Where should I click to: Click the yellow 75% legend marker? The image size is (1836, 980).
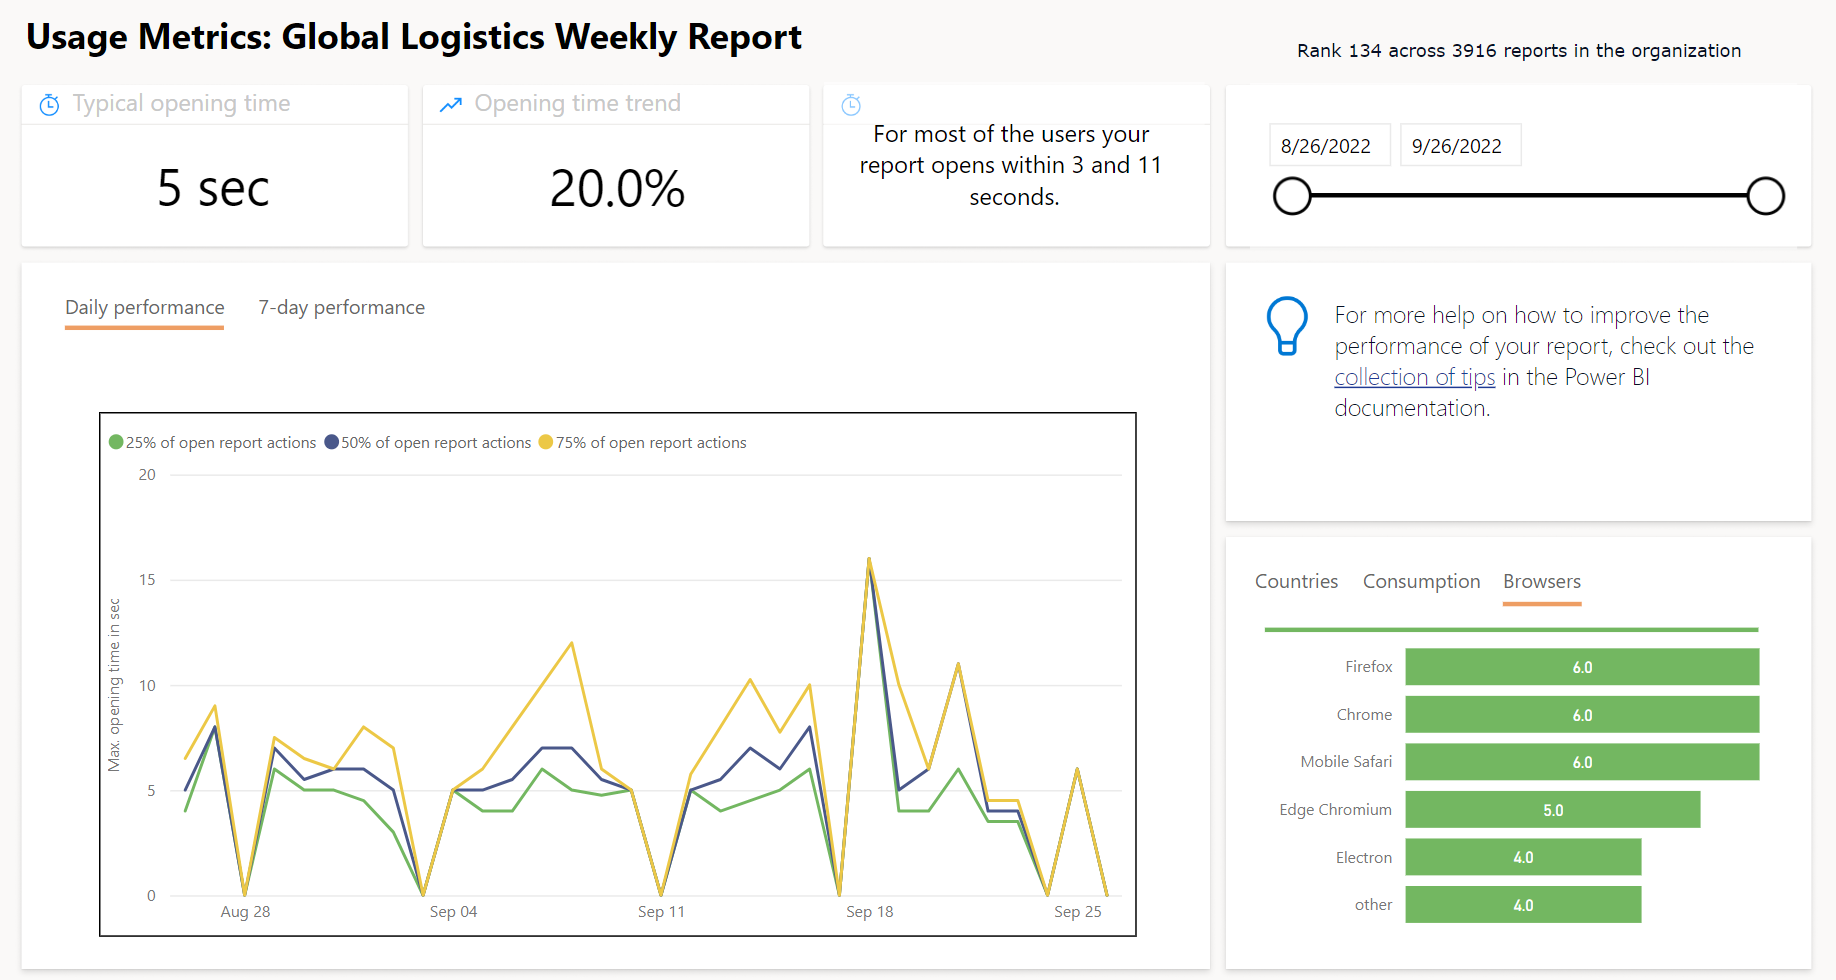point(546,442)
